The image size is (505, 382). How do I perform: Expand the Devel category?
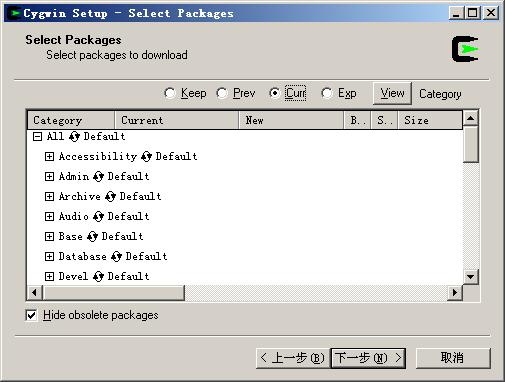[x=49, y=276]
